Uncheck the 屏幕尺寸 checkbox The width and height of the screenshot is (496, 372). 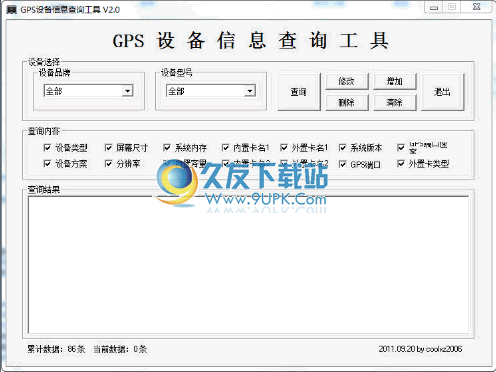tap(108, 147)
